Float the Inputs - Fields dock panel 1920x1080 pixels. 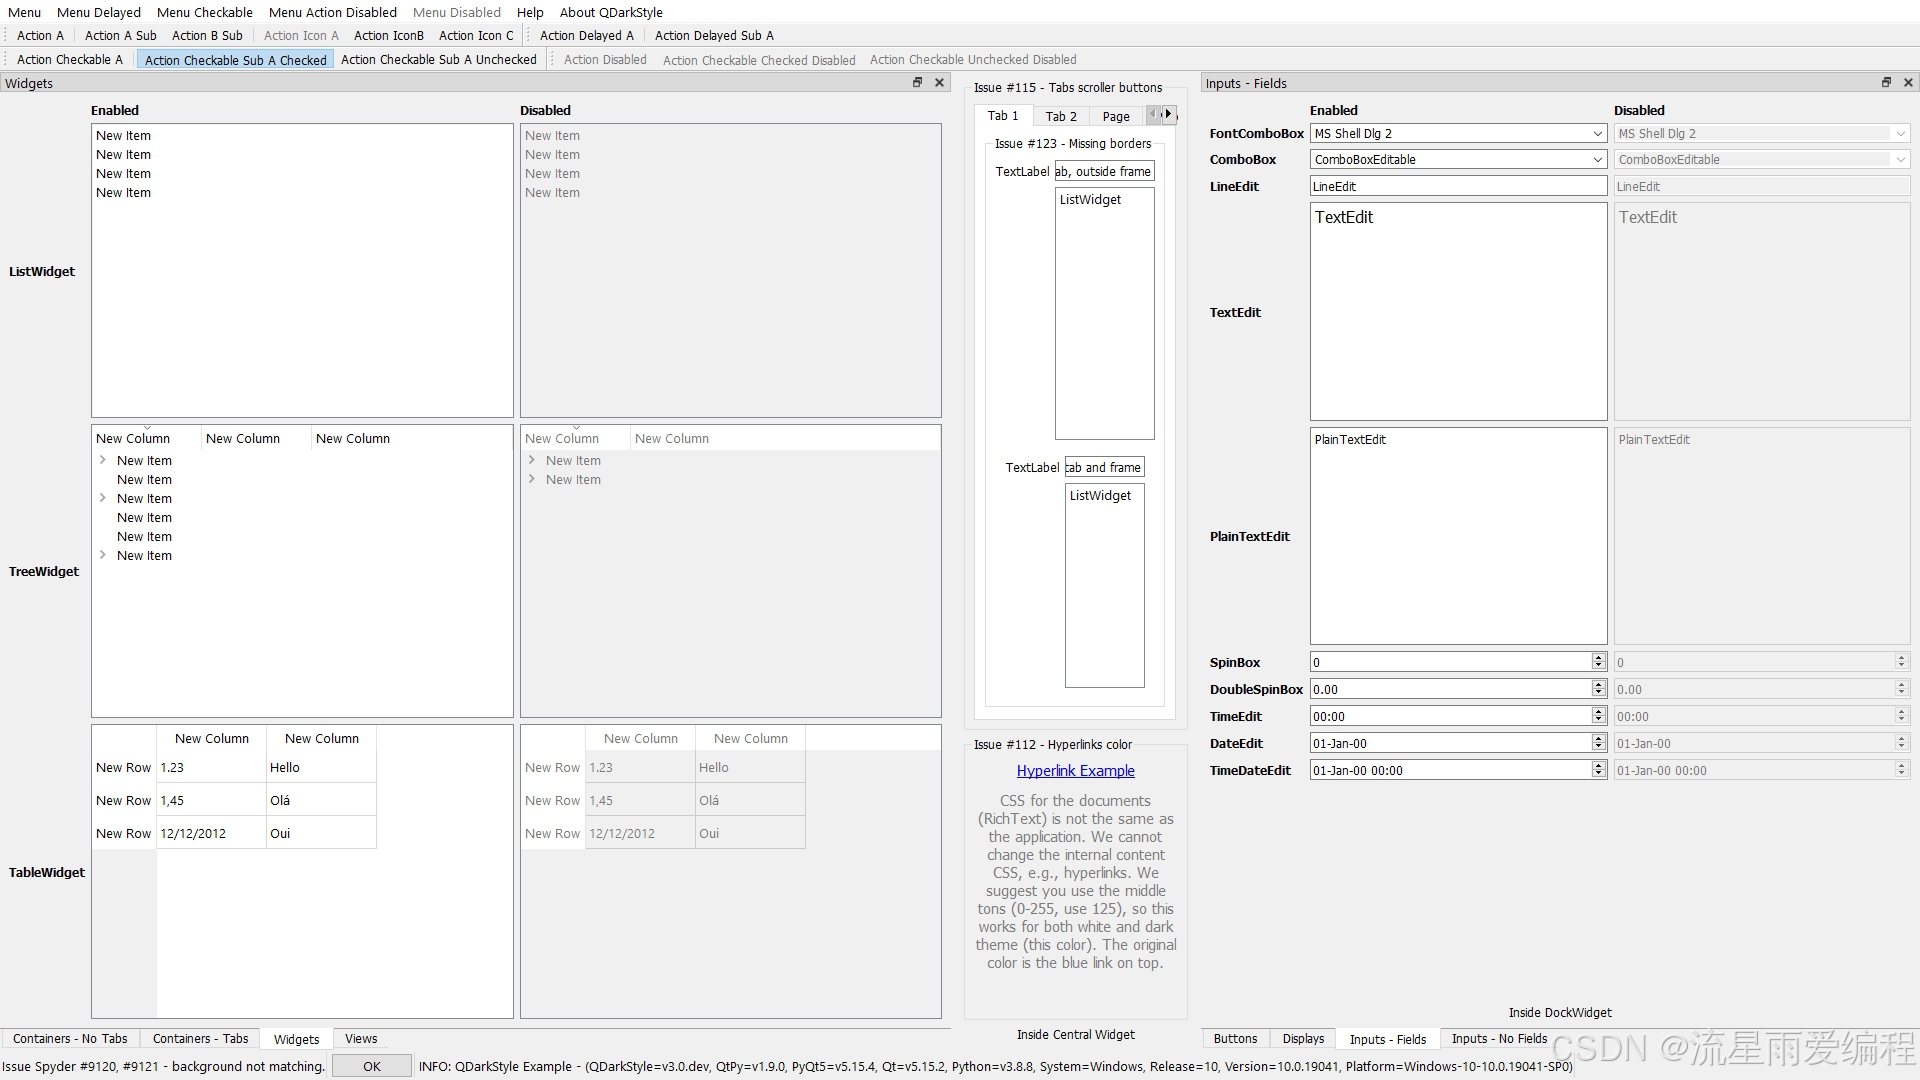coord(1886,83)
